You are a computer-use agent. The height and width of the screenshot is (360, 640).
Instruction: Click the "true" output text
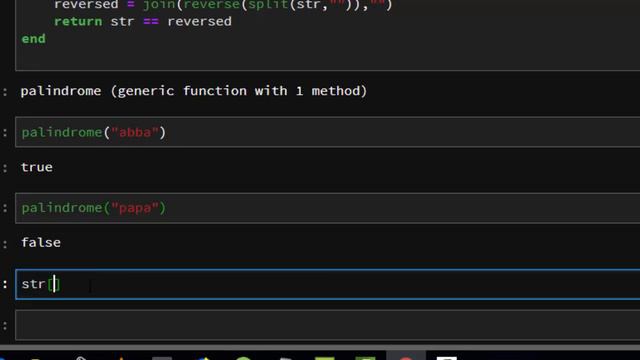37,167
